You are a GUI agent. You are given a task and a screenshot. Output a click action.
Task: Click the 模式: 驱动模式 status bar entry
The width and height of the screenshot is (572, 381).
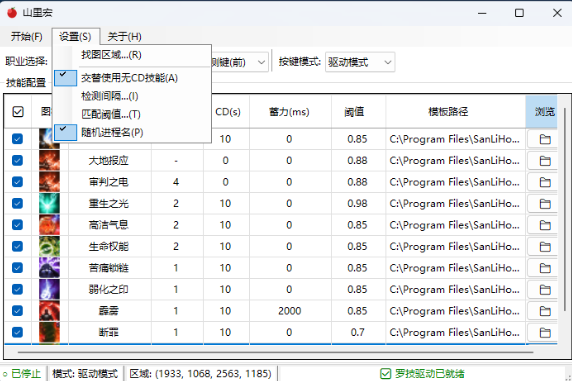(x=85, y=374)
